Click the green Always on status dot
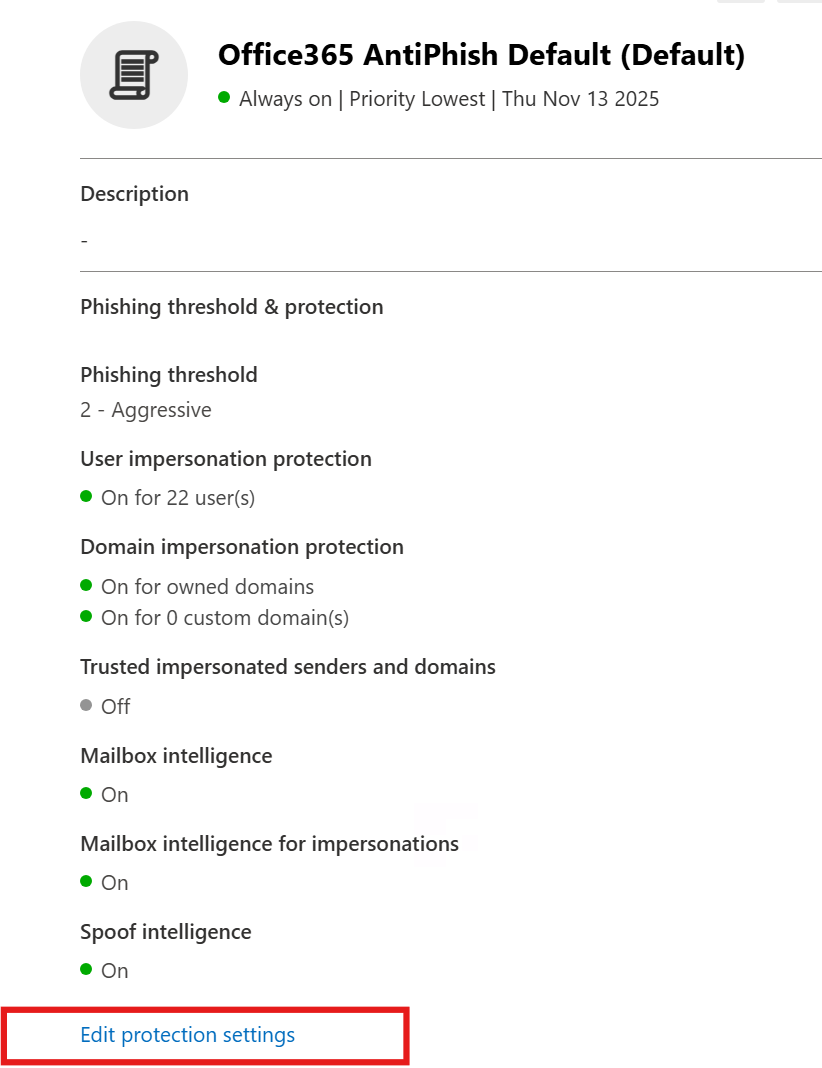 (x=224, y=98)
